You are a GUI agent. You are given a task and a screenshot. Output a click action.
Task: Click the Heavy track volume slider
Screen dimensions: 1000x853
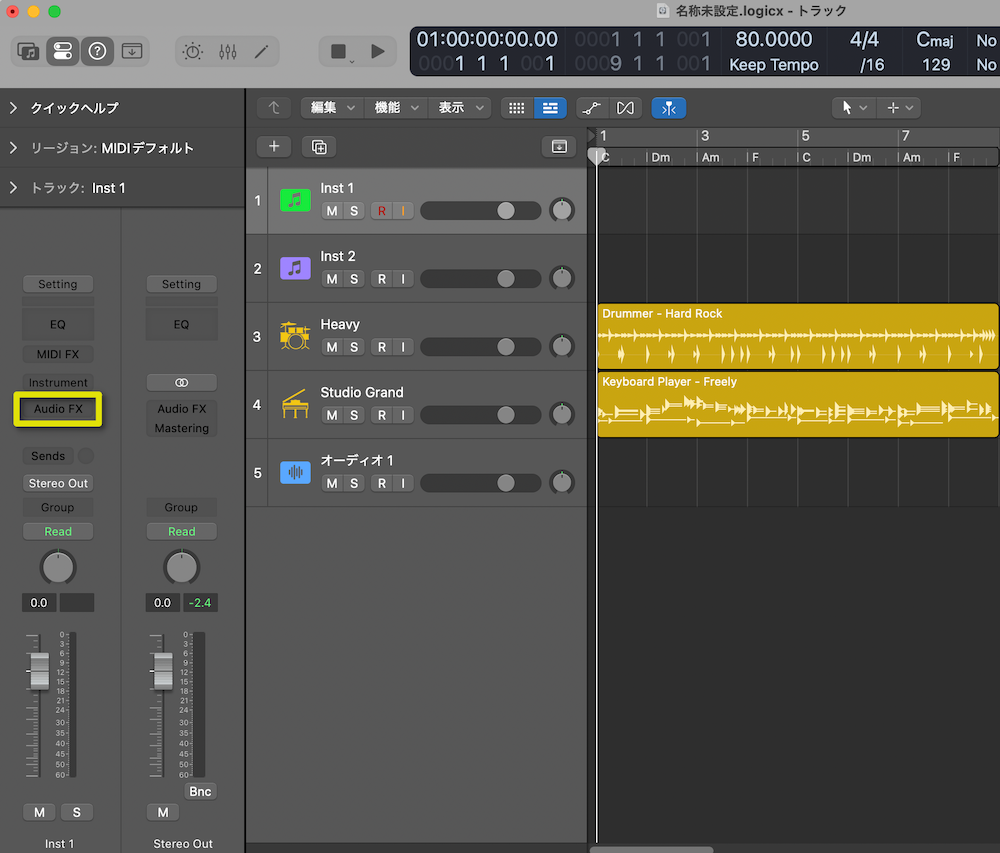(x=481, y=347)
